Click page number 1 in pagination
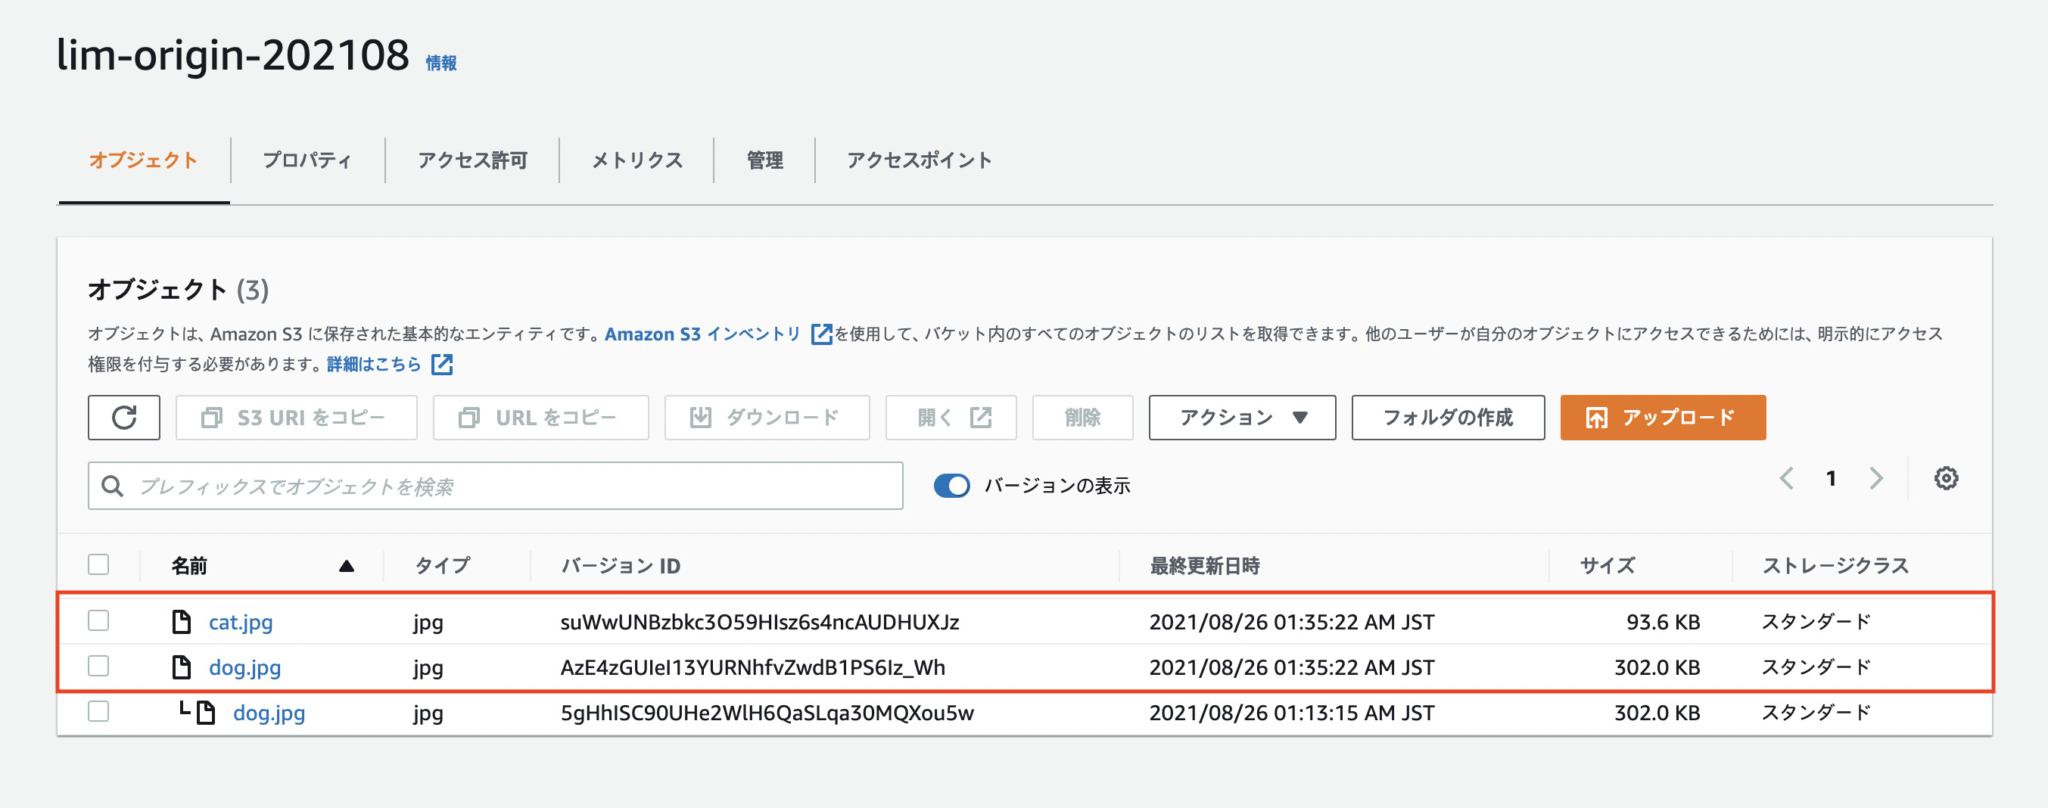This screenshot has height=808, width=2048. pyautogui.click(x=1831, y=478)
